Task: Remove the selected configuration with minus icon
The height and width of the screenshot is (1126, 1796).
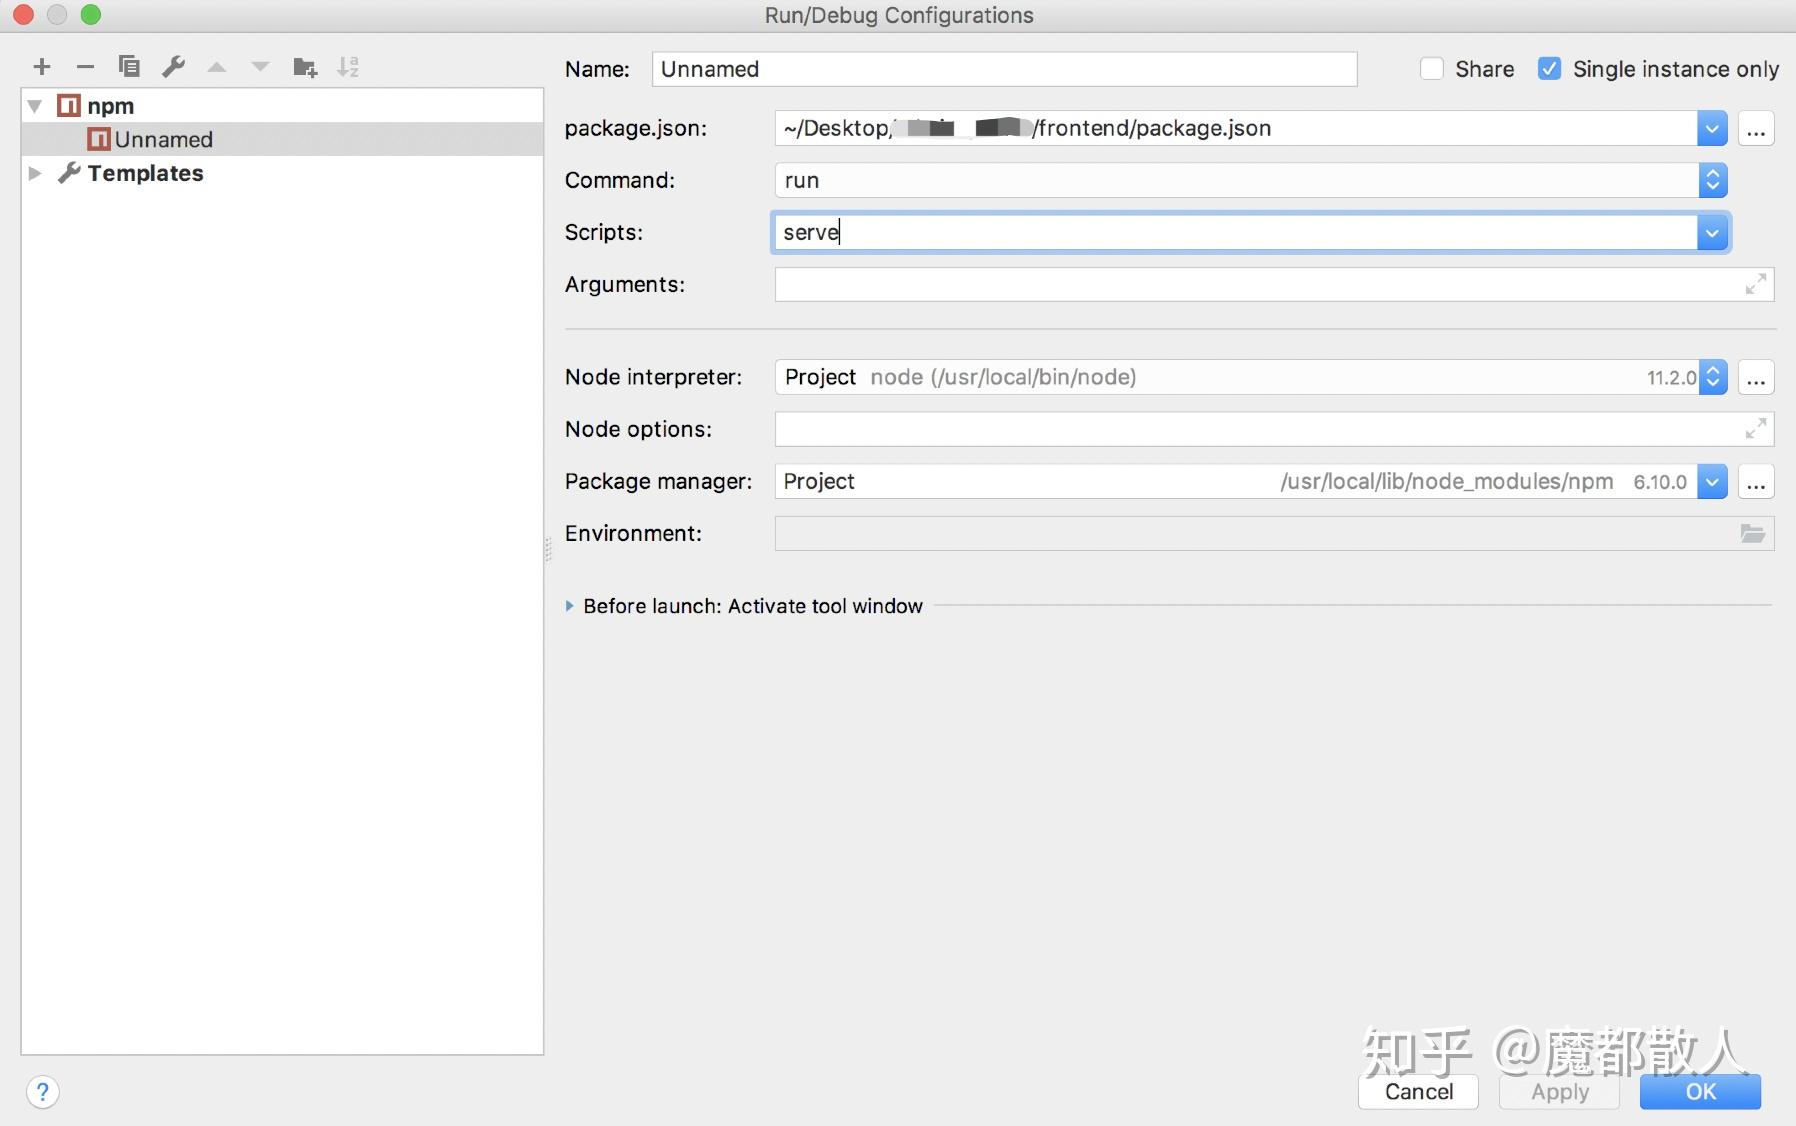Action: [x=85, y=67]
